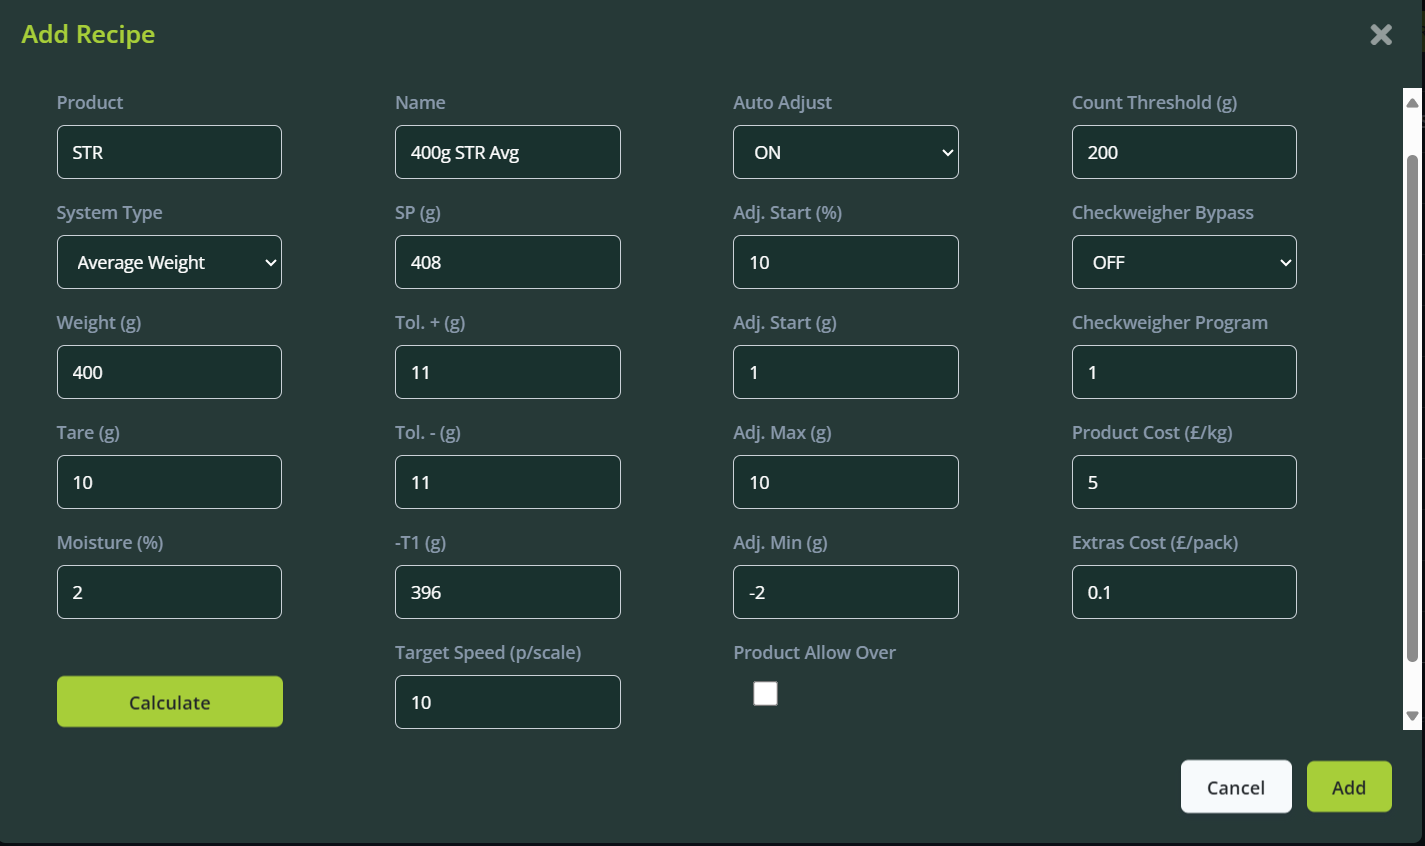Select the Target Speed (p/scale) field
The image size is (1425, 846).
tap(507, 702)
